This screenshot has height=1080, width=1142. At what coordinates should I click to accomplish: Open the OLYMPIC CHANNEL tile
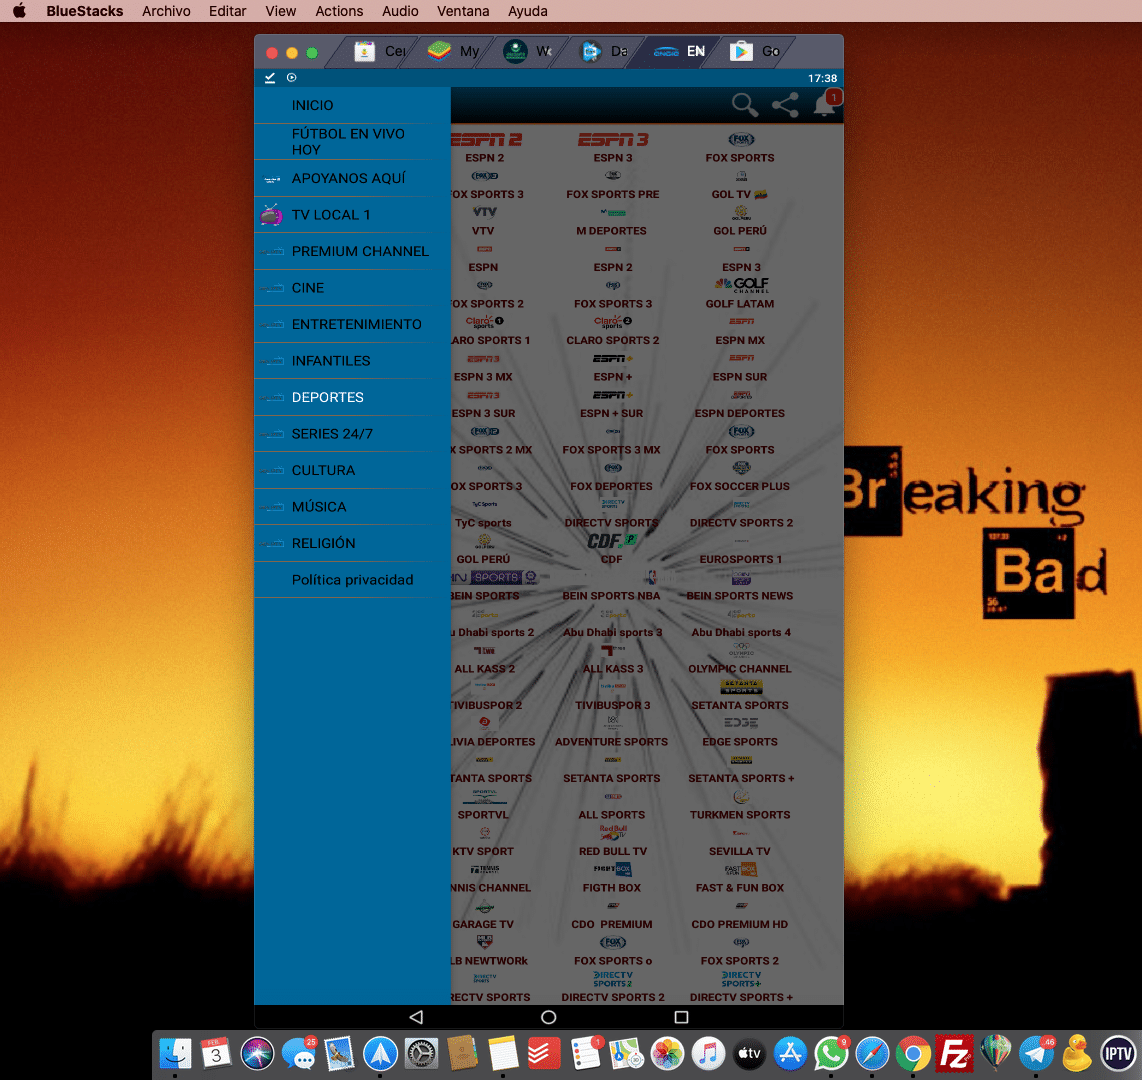pos(740,660)
